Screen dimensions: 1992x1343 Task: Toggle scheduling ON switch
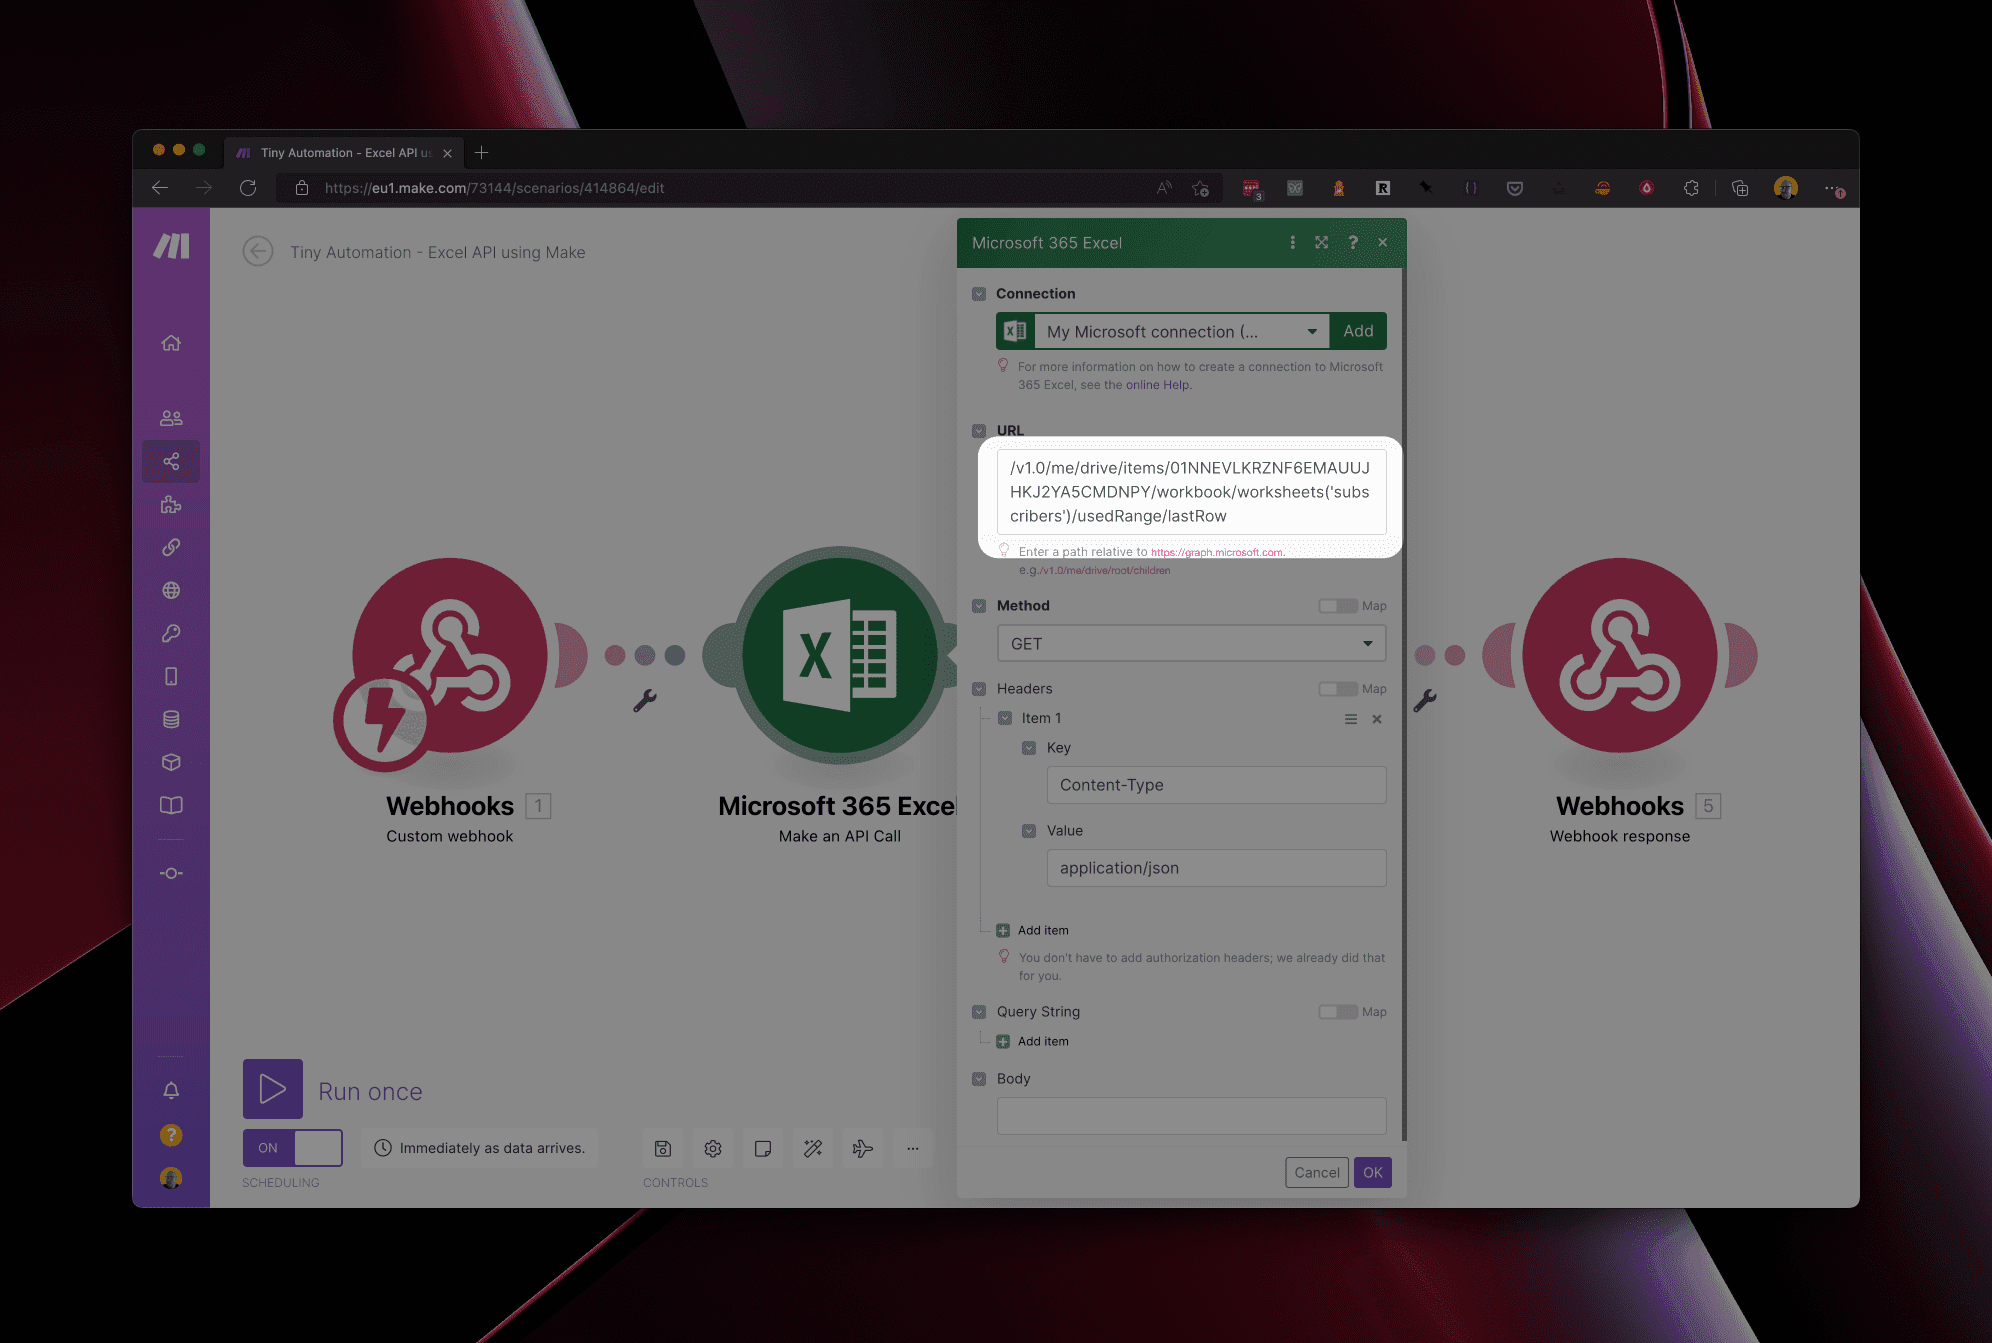292,1148
